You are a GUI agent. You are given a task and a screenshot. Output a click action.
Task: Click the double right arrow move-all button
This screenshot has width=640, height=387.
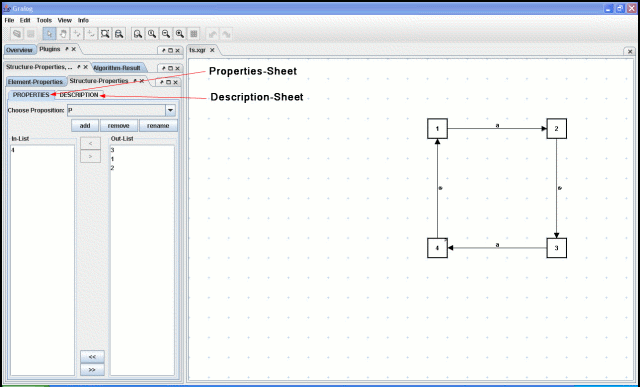pyautogui.click(x=92, y=369)
